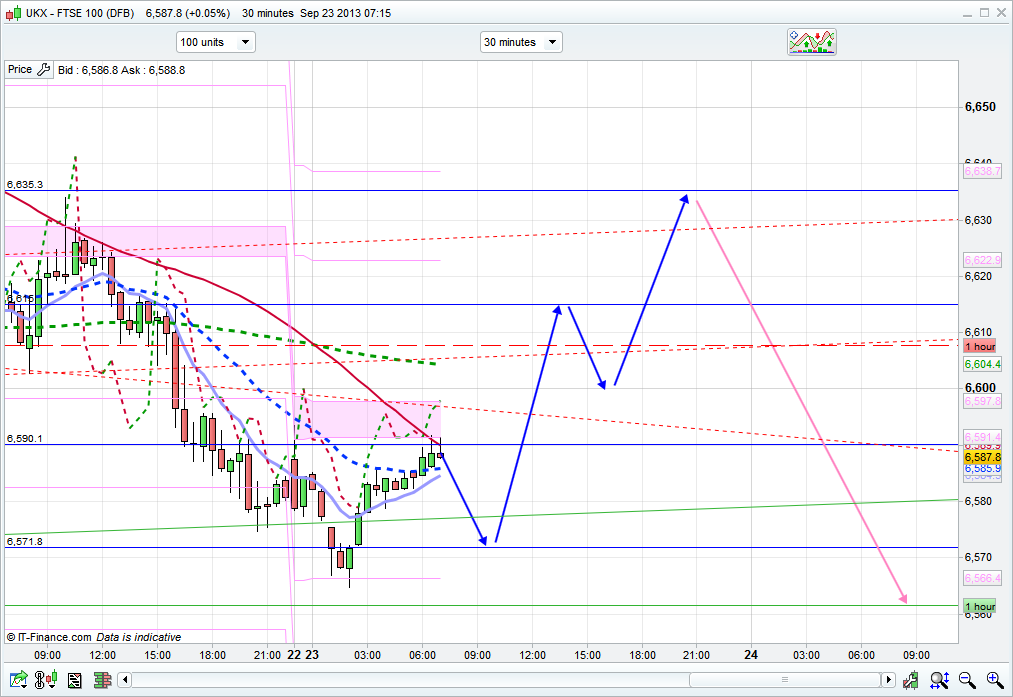Click the linked candlestick chart icon
Viewport: 1013px width, 697px height.
pyautogui.click(x=45, y=681)
